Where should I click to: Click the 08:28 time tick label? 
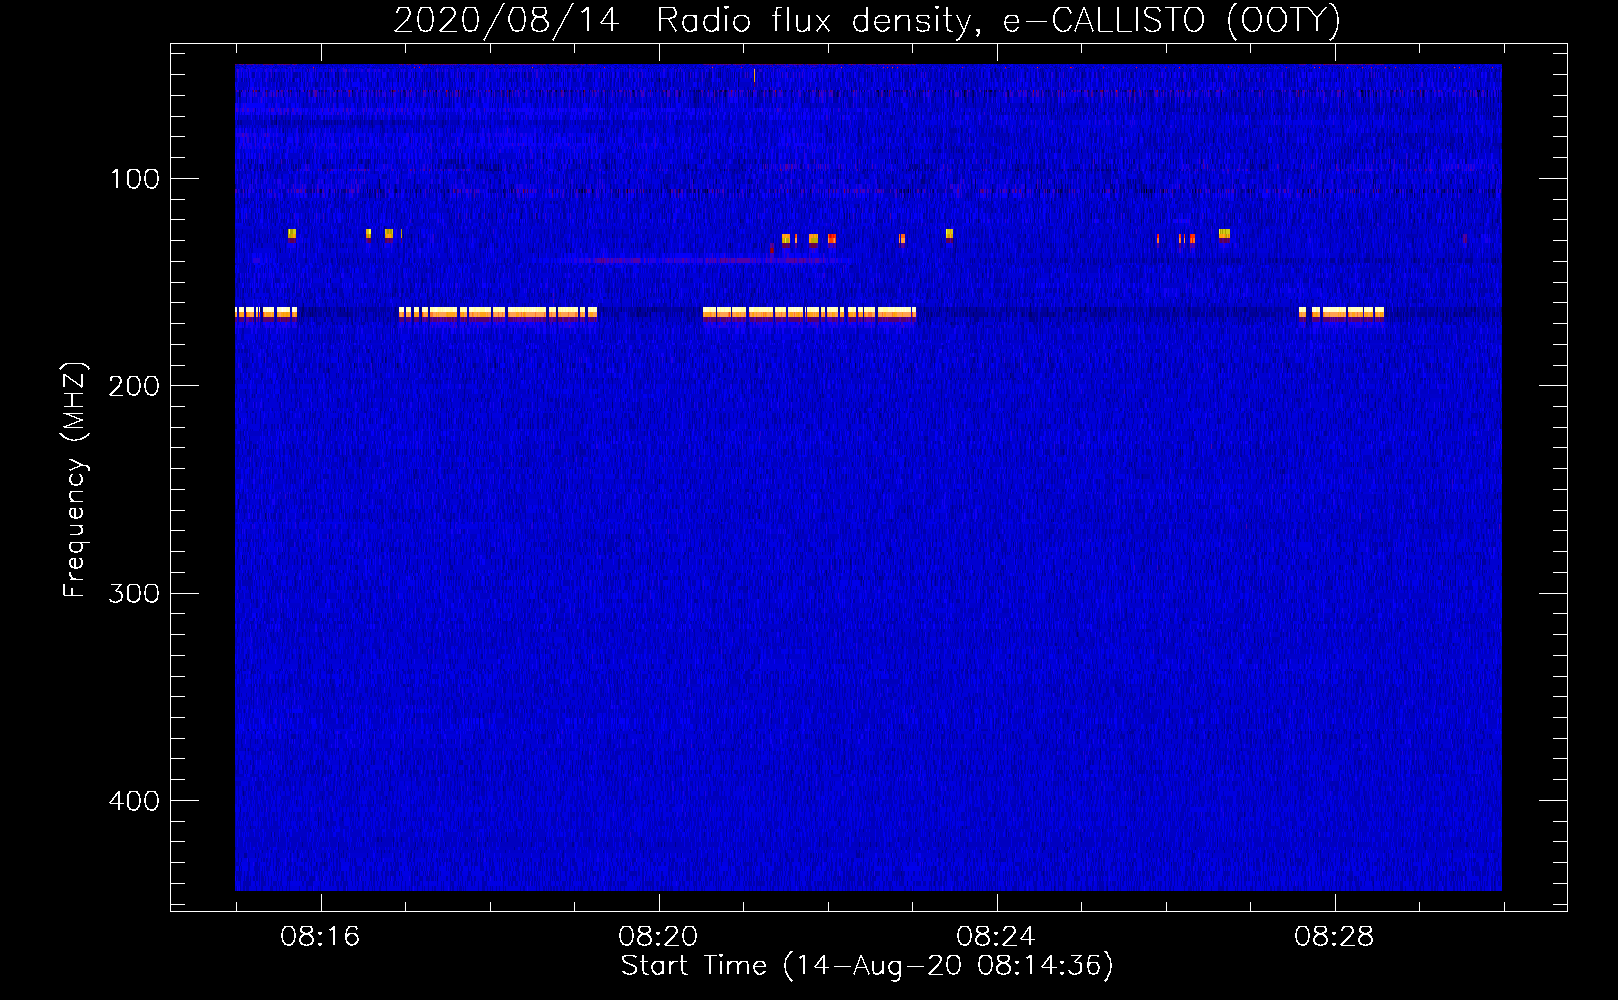(1334, 937)
